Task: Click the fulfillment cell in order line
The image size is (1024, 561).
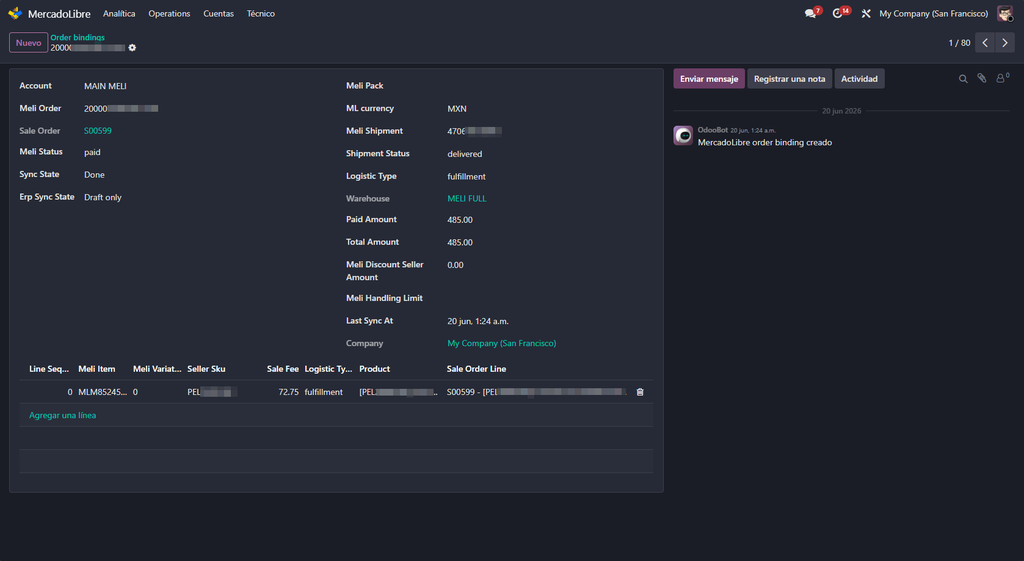Action: click(323, 392)
